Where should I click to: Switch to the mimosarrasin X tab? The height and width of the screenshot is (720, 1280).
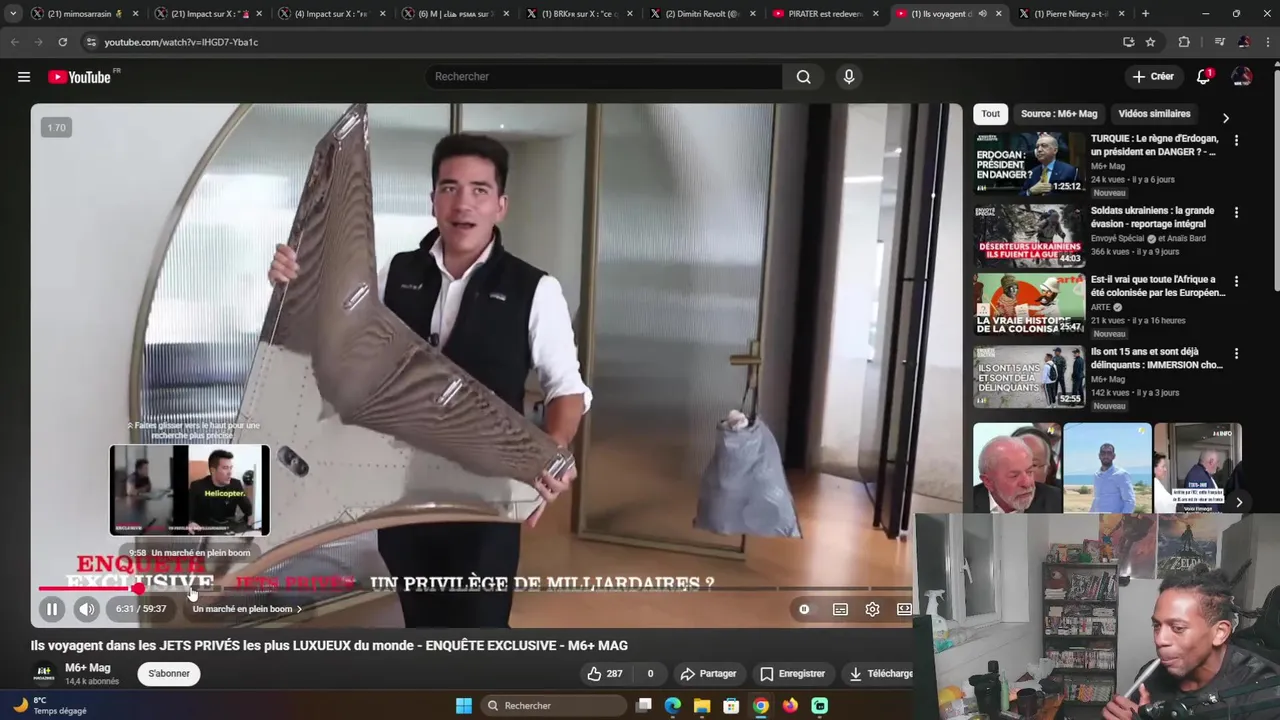pos(85,14)
